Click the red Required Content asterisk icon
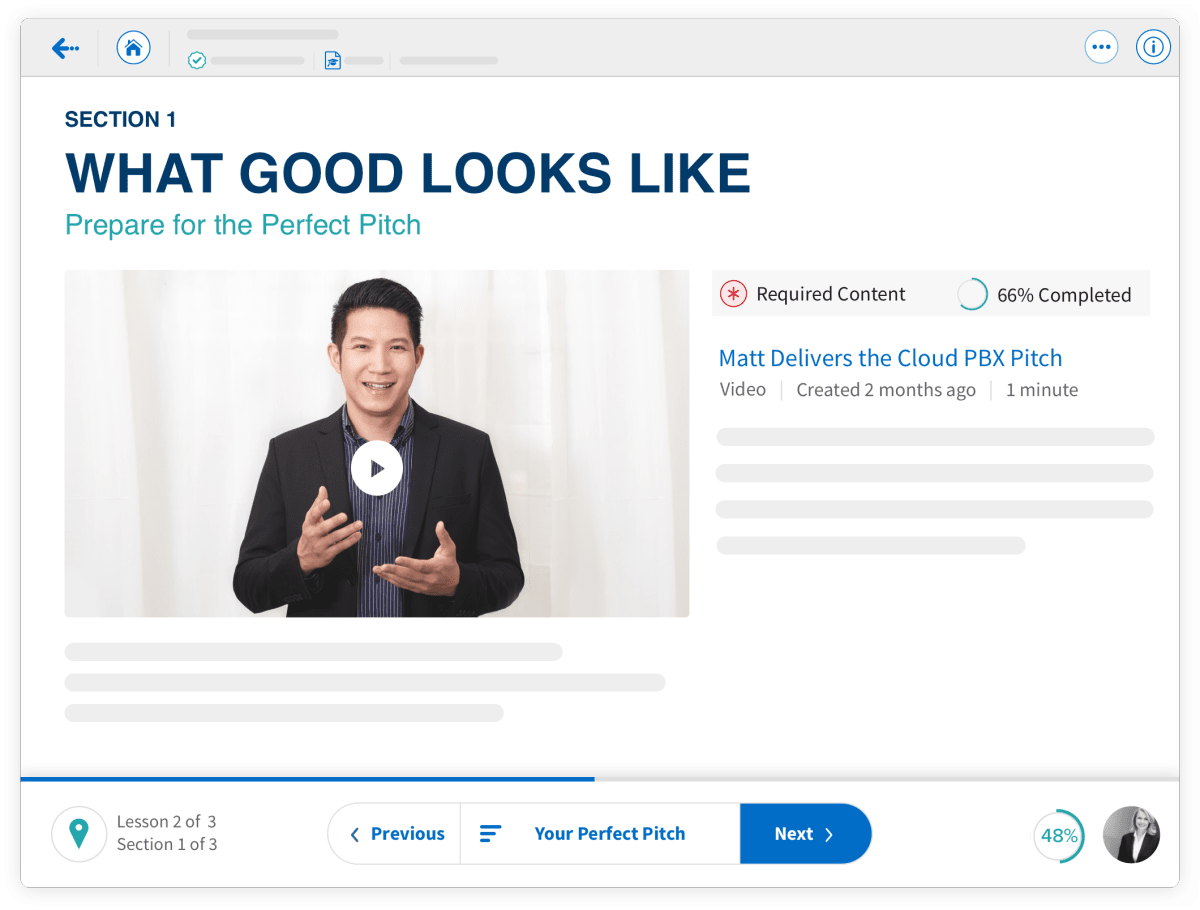 pos(733,294)
